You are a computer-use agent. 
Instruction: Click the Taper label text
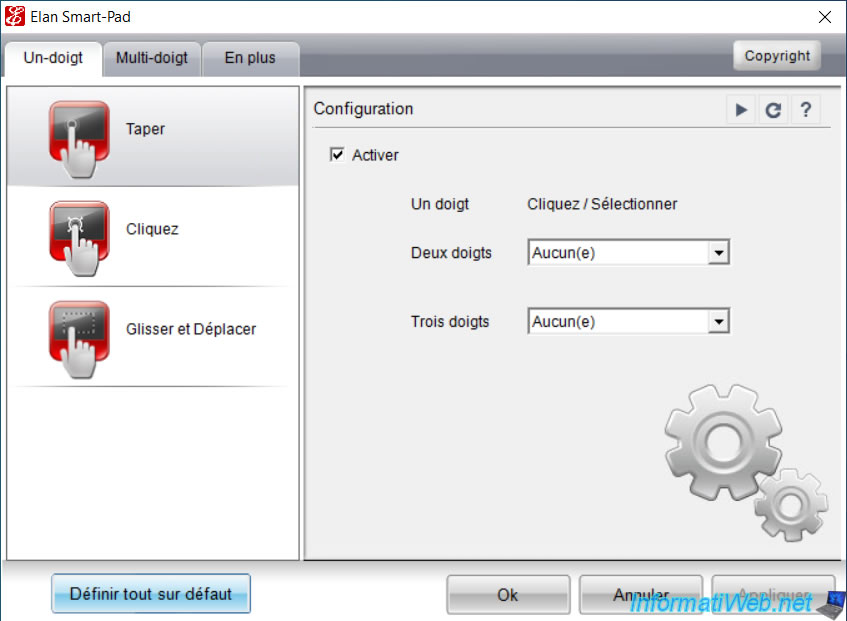tap(145, 129)
